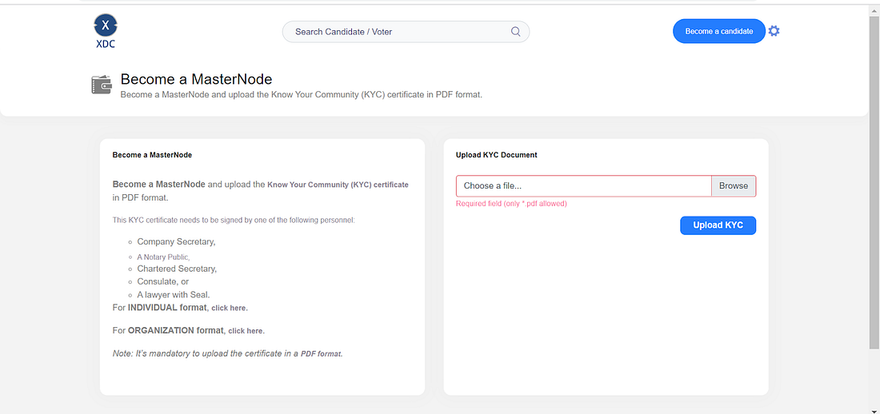The width and height of the screenshot is (880, 414).
Task: Click the Choose a file input
Action: pos(583,186)
